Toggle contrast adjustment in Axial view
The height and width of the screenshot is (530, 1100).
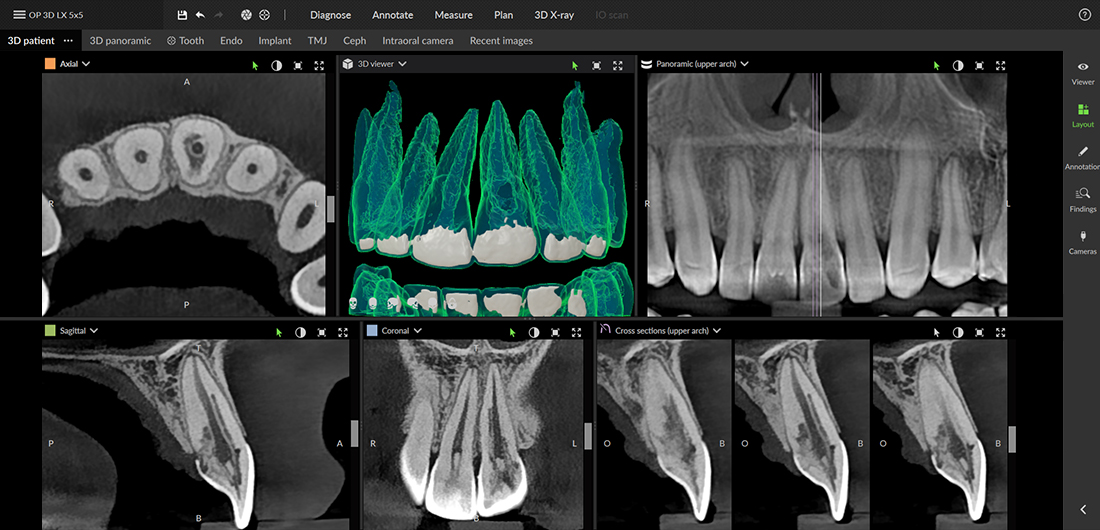point(277,65)
